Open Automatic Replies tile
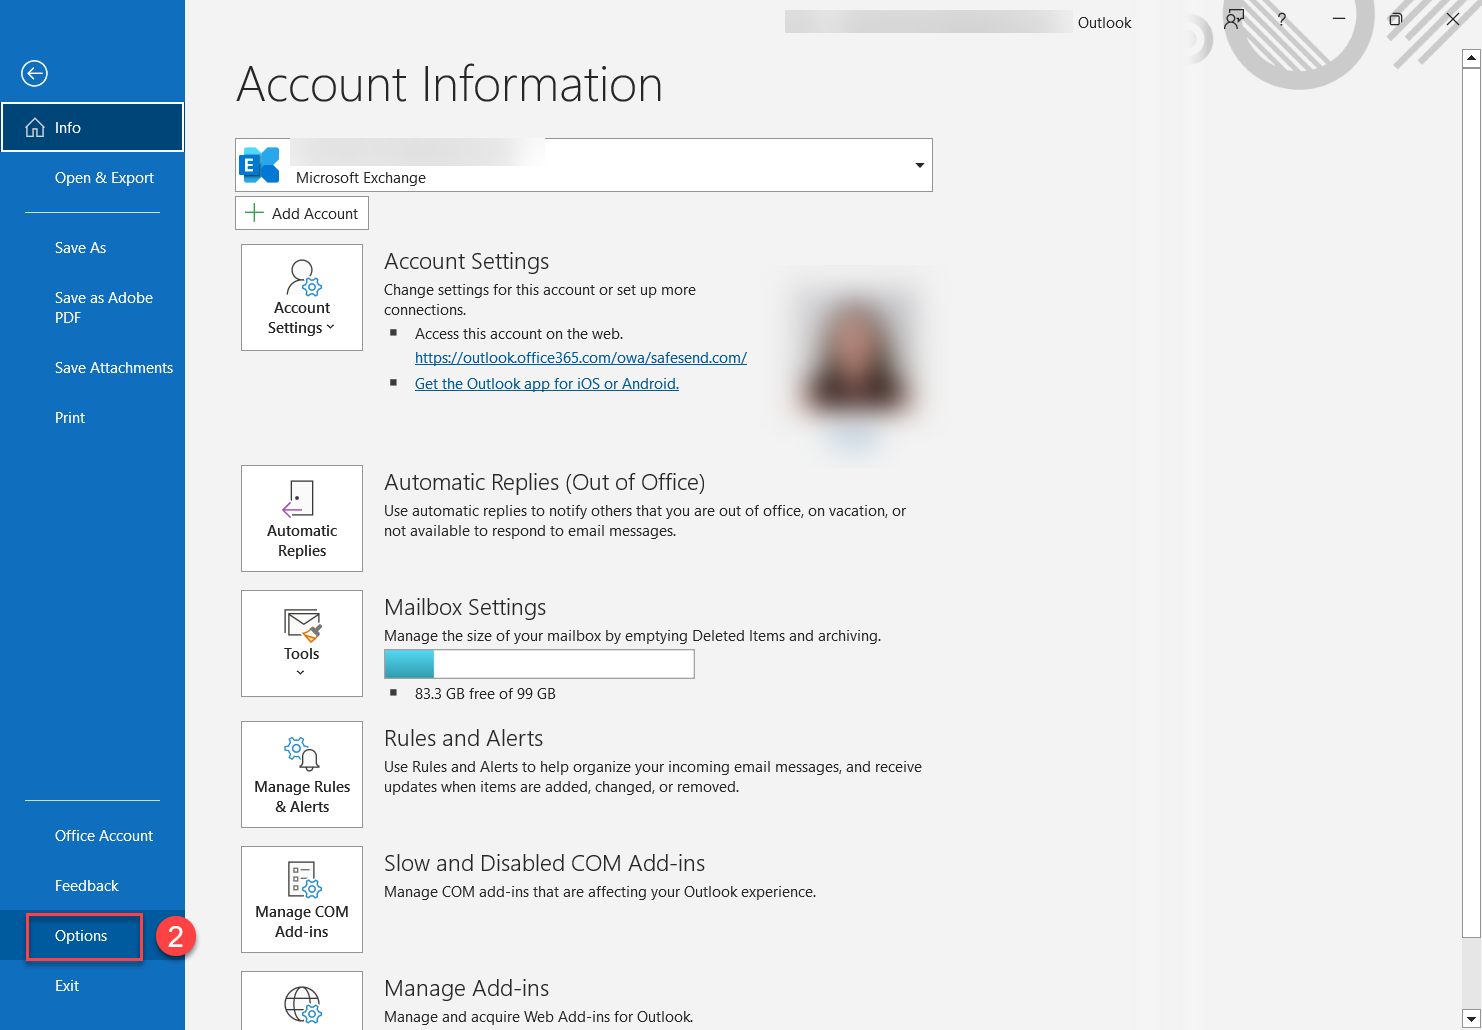This screenshot has width=1482, height=1030. 302,518
